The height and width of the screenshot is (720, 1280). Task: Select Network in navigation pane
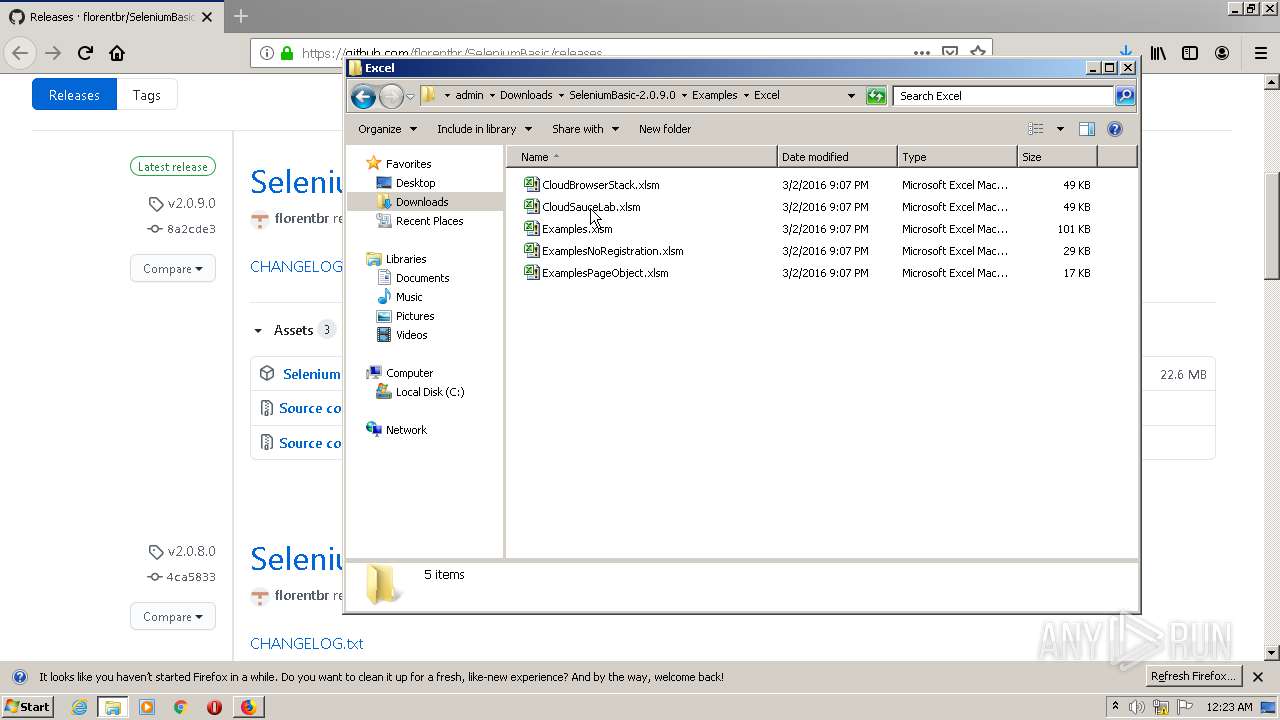coord(406,430)
